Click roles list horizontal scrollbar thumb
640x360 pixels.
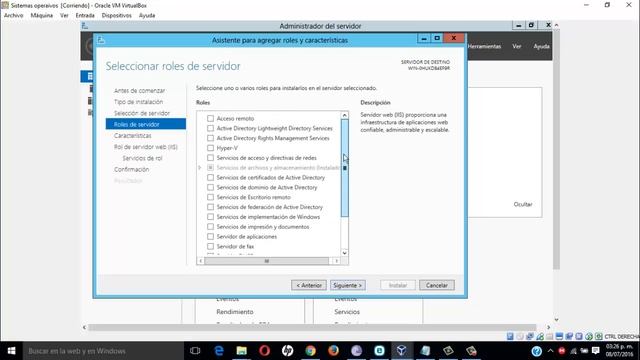click(x=267, y=261)
